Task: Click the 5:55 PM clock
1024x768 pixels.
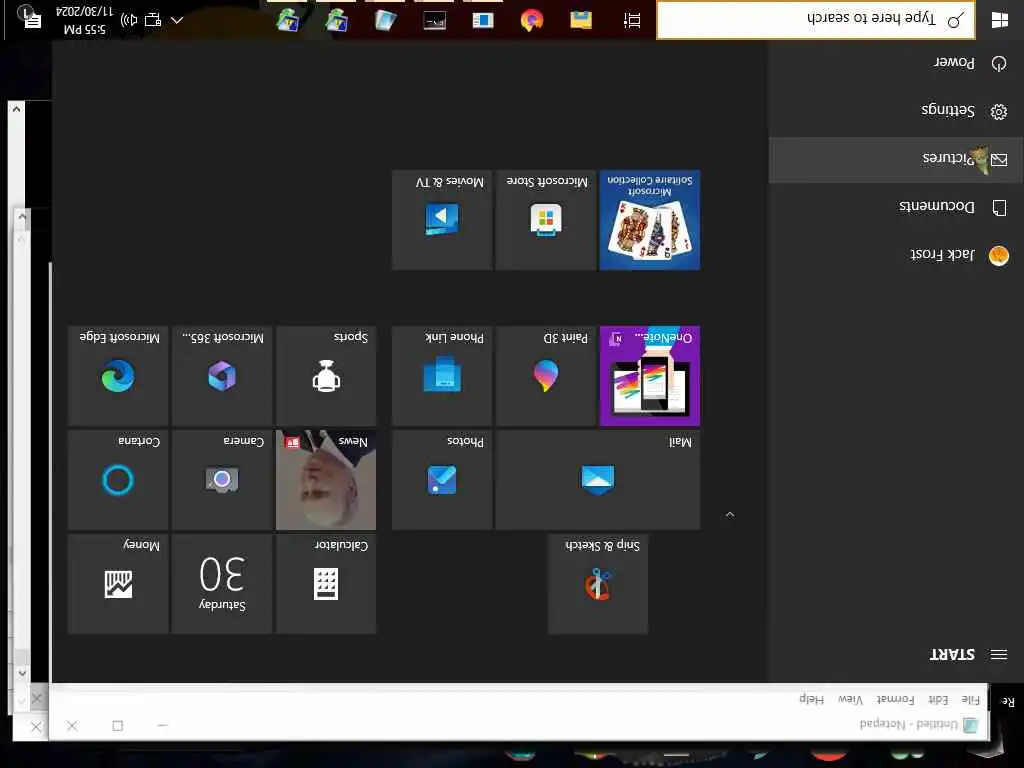Action: pos(84,20)
